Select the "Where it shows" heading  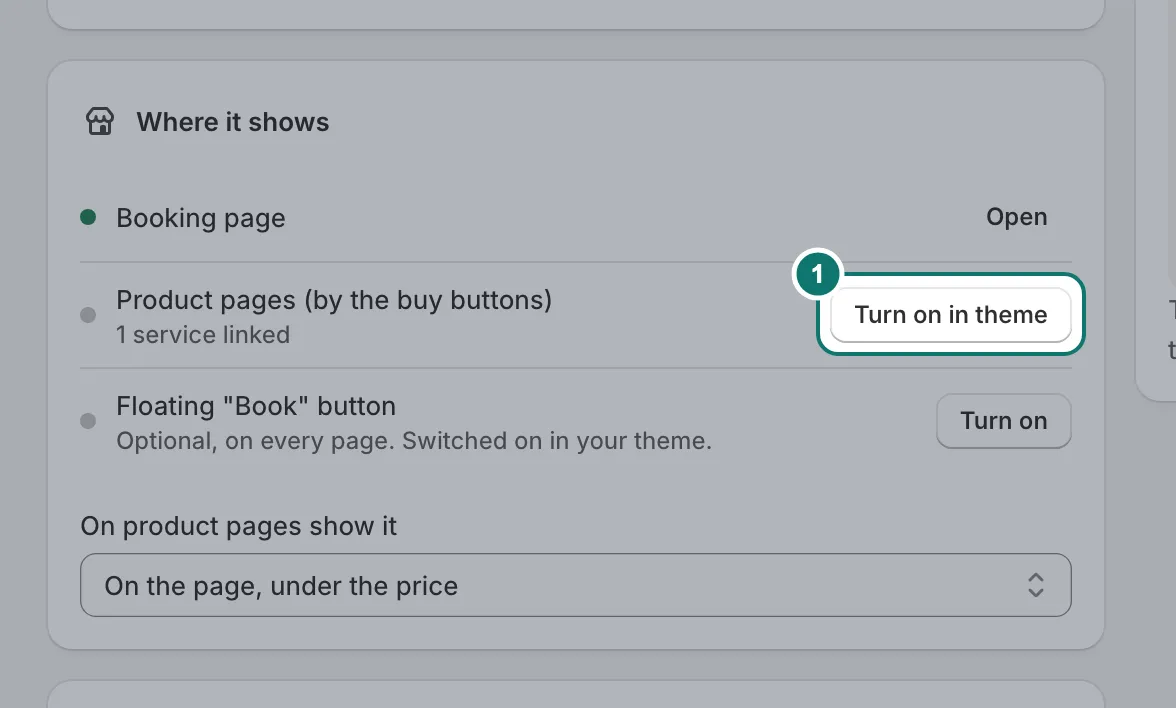click(232, 122)
